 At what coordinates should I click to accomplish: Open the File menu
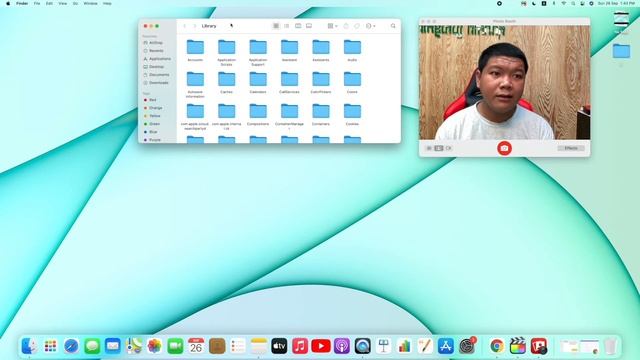[37, 3]
